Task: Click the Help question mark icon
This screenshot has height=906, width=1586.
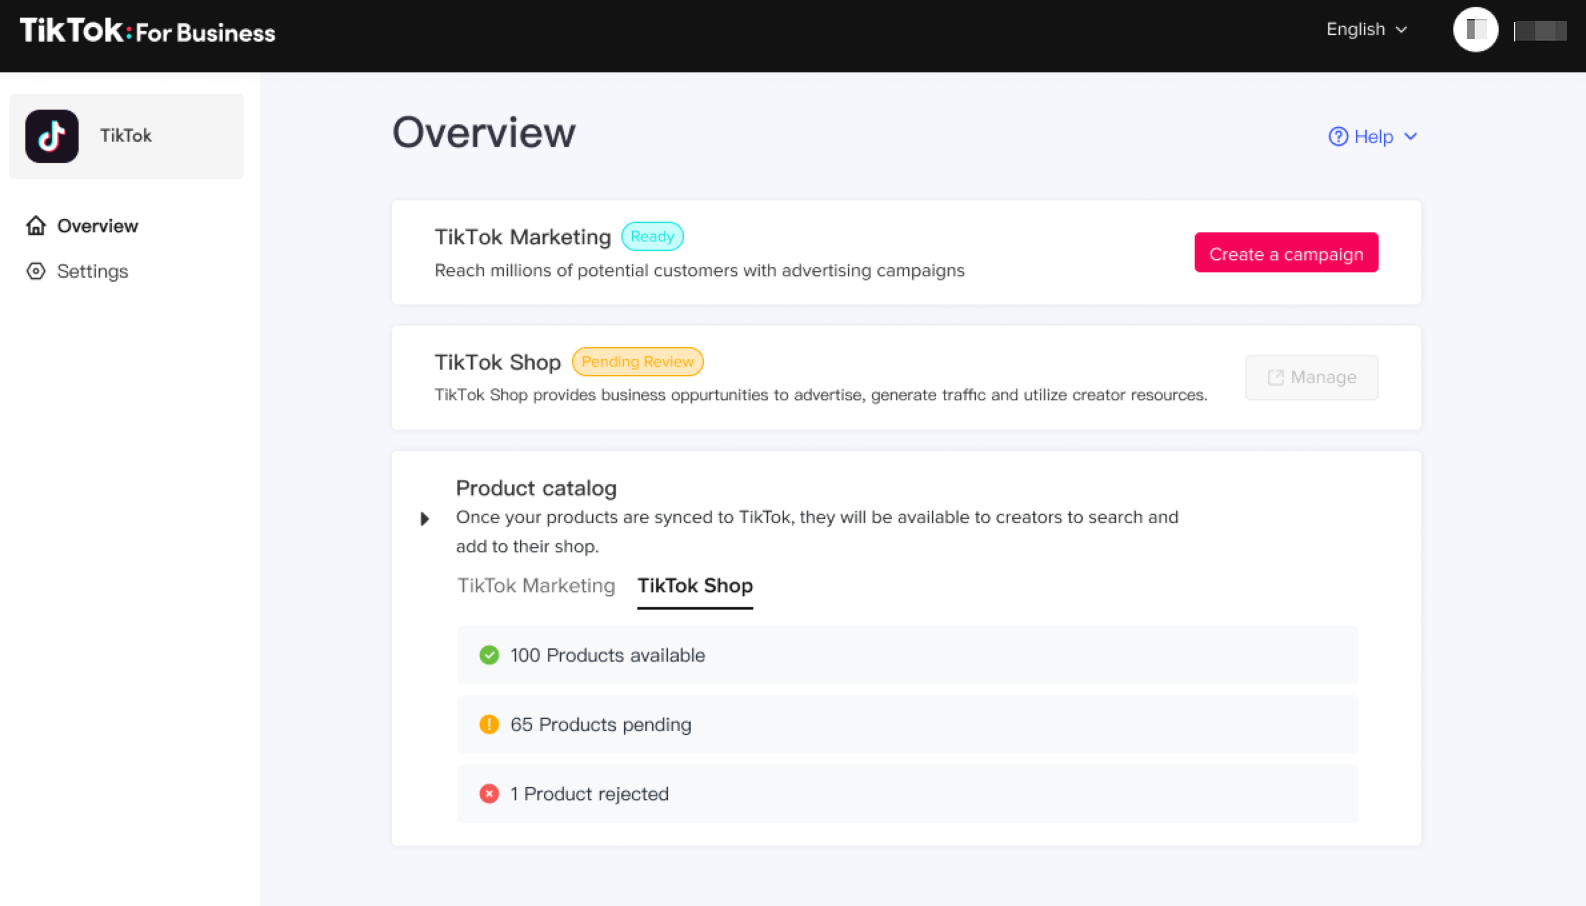Action: tap(1337, 137)
